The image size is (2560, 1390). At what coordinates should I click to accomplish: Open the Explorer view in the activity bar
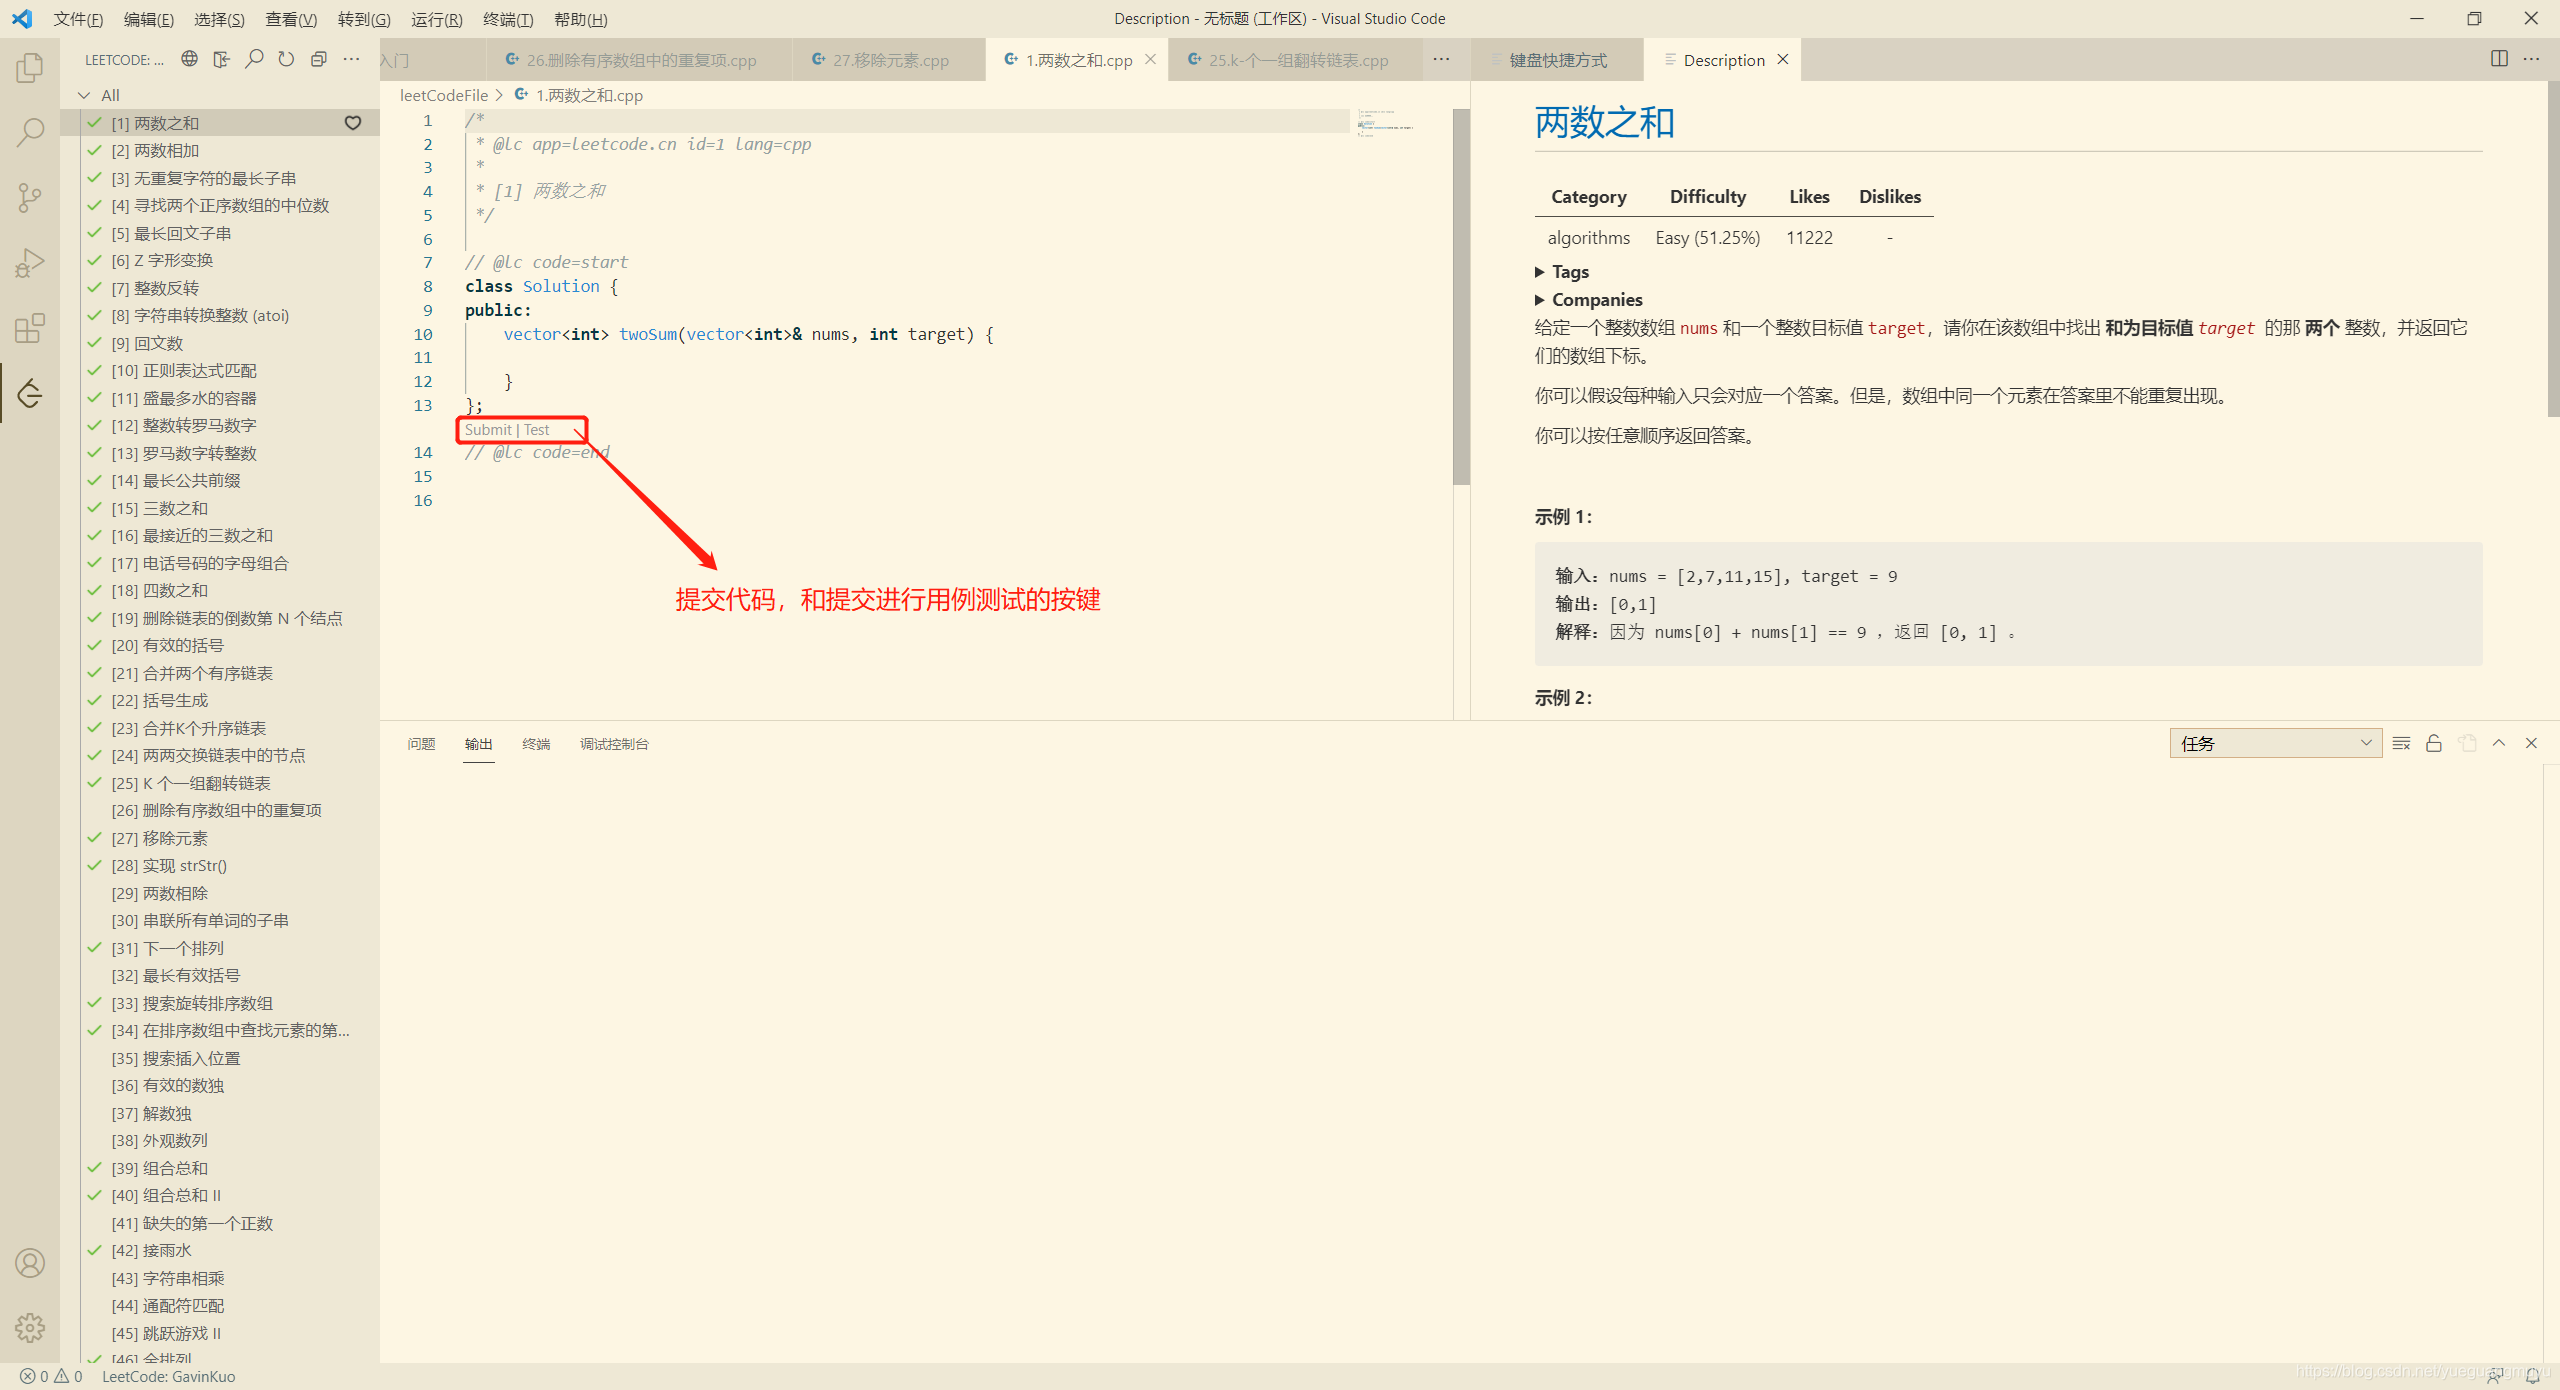click(30, 66)
